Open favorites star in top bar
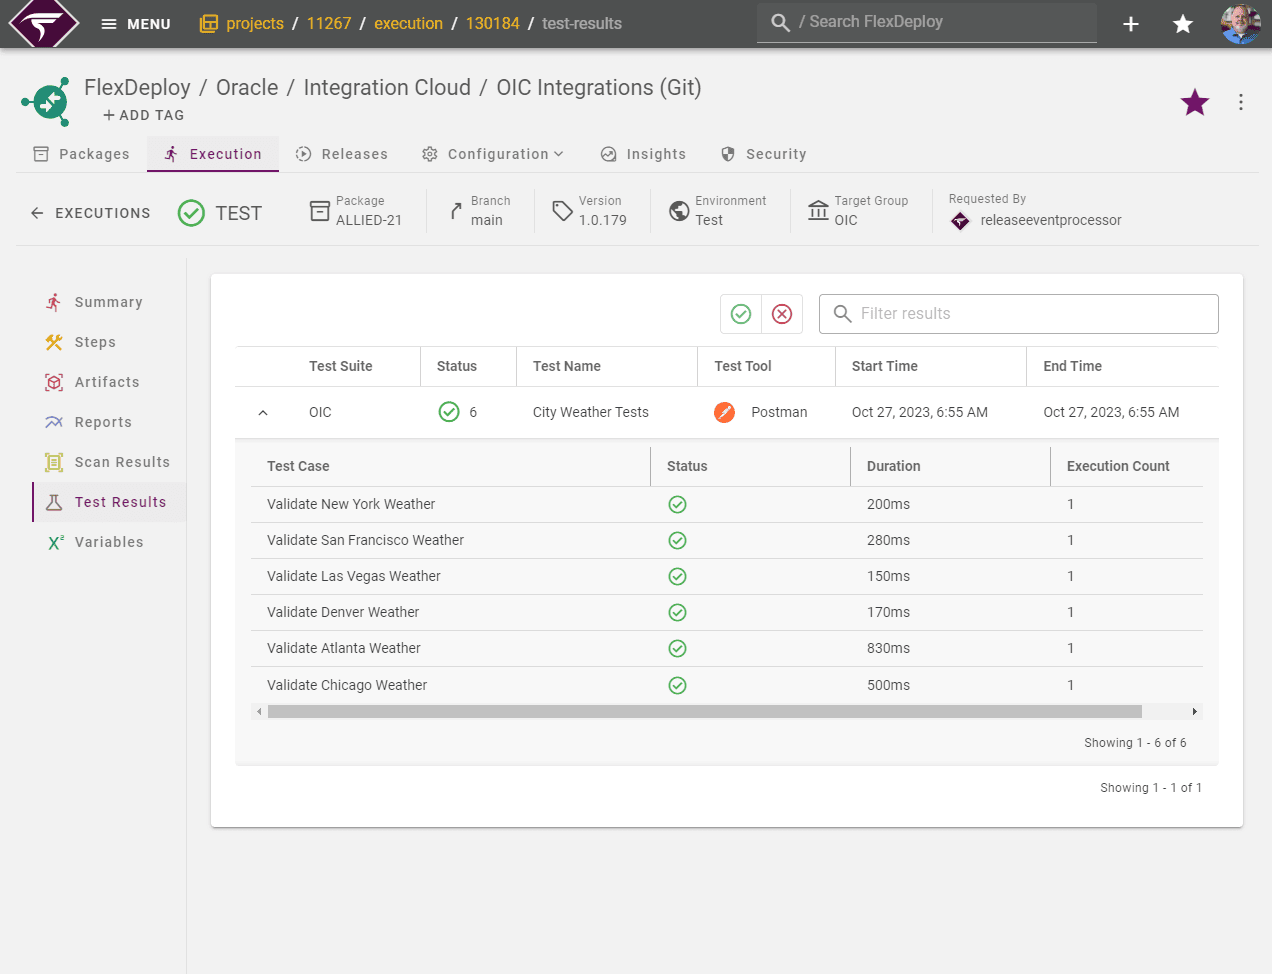The height and width of the screenshot is (974, 1272). (x=1183, y=24)
